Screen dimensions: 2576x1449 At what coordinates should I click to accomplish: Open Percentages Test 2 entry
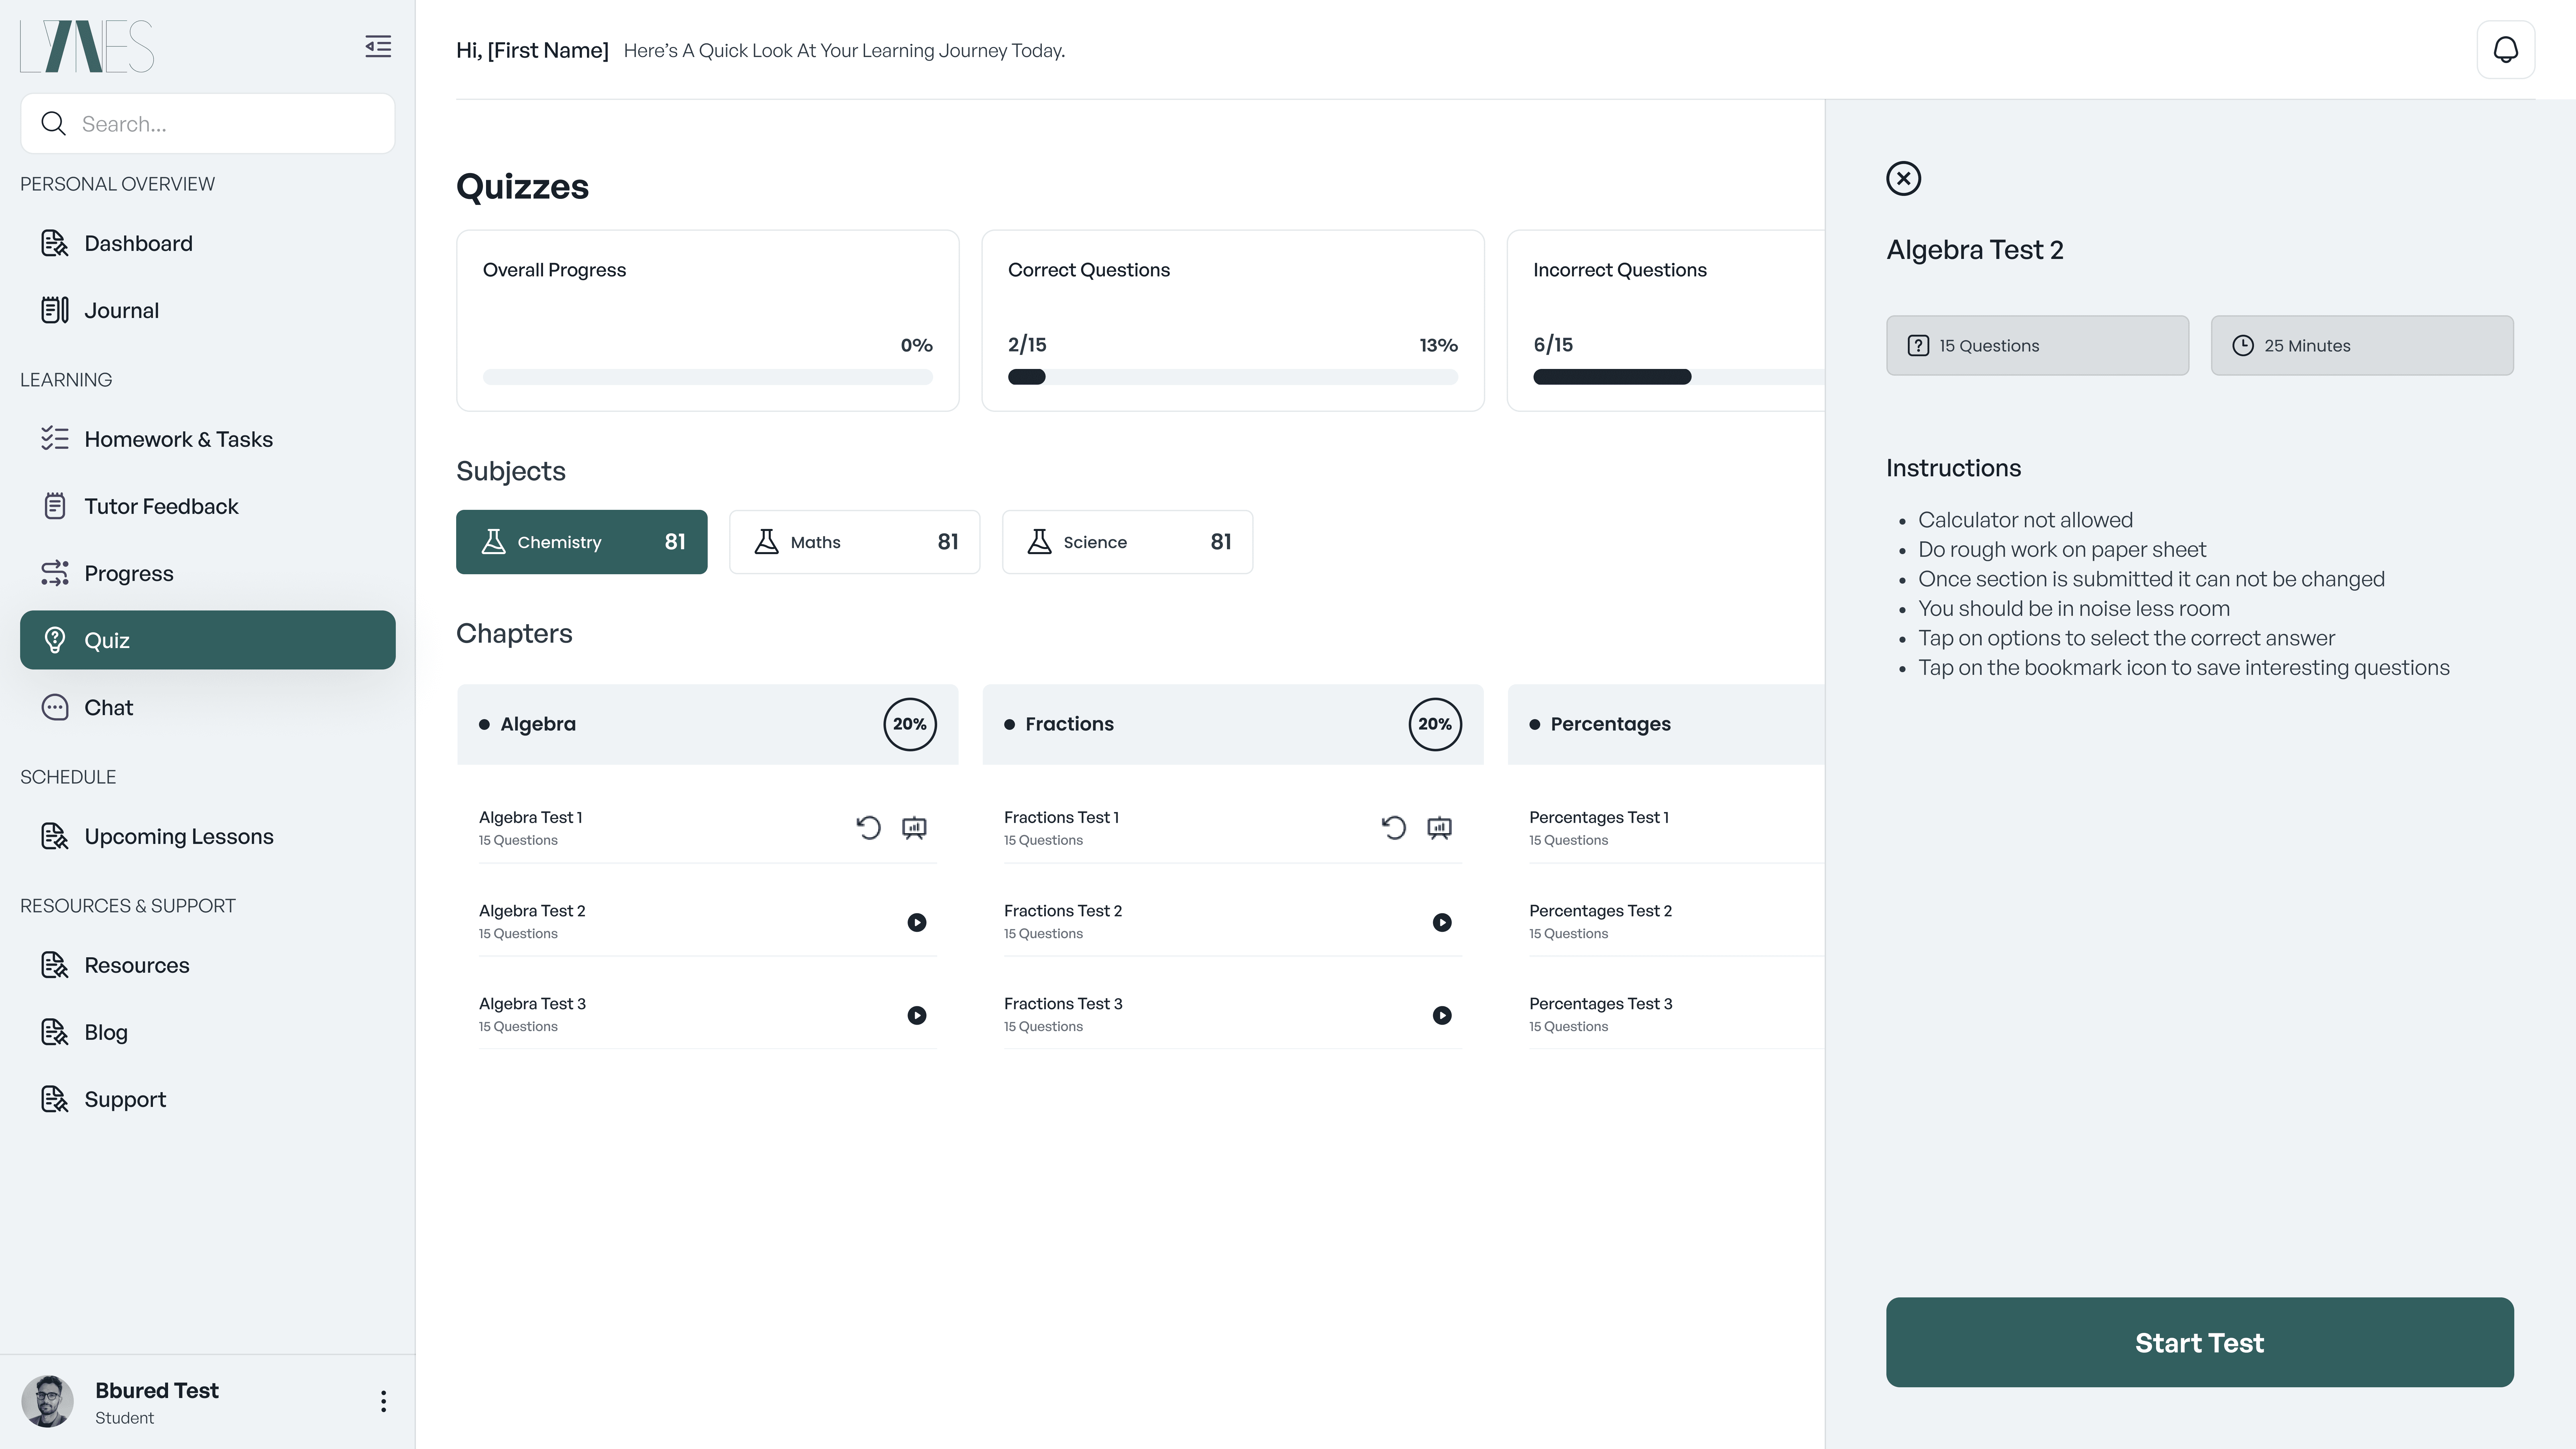pyautogui.click(x=1600, y=920)
